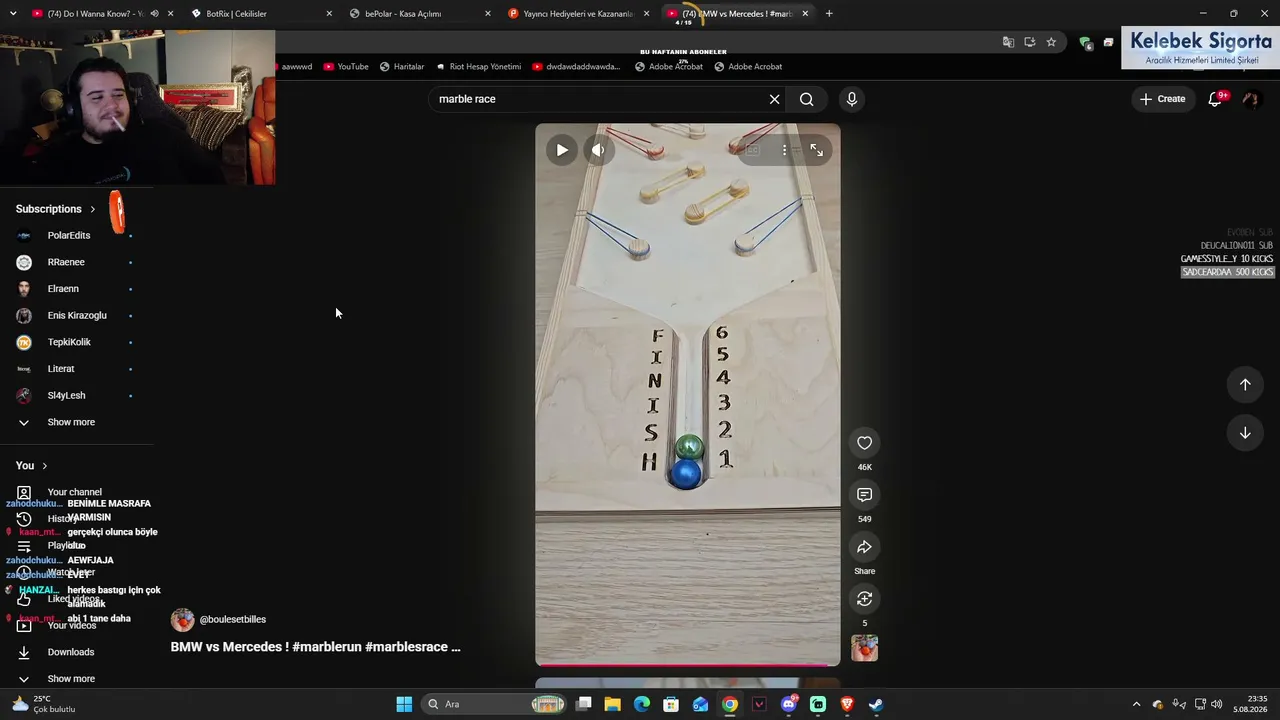Image resolution: width=1280 pixels, height=720 pixels.
Task: Open the YouTube bookmark
Action: 346,67
